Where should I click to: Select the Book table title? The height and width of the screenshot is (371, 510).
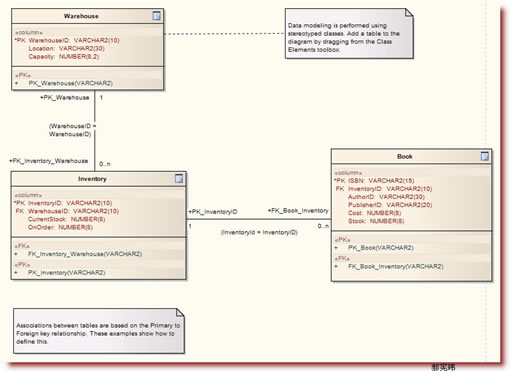405,156
